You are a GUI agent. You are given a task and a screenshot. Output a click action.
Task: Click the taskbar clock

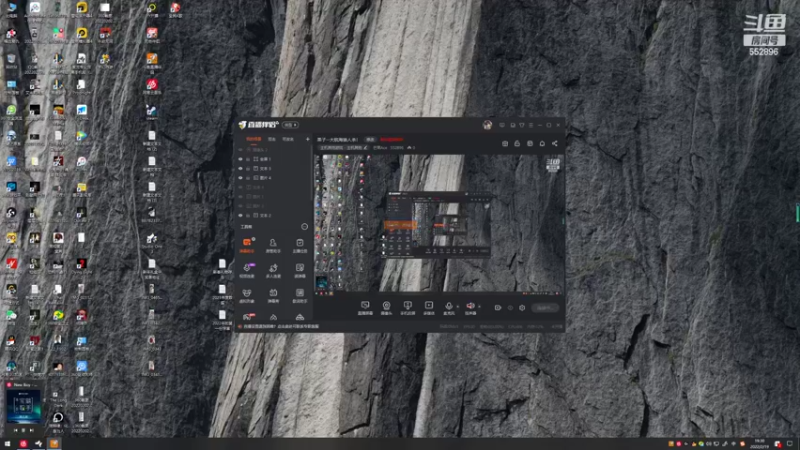tap(760, 444)
